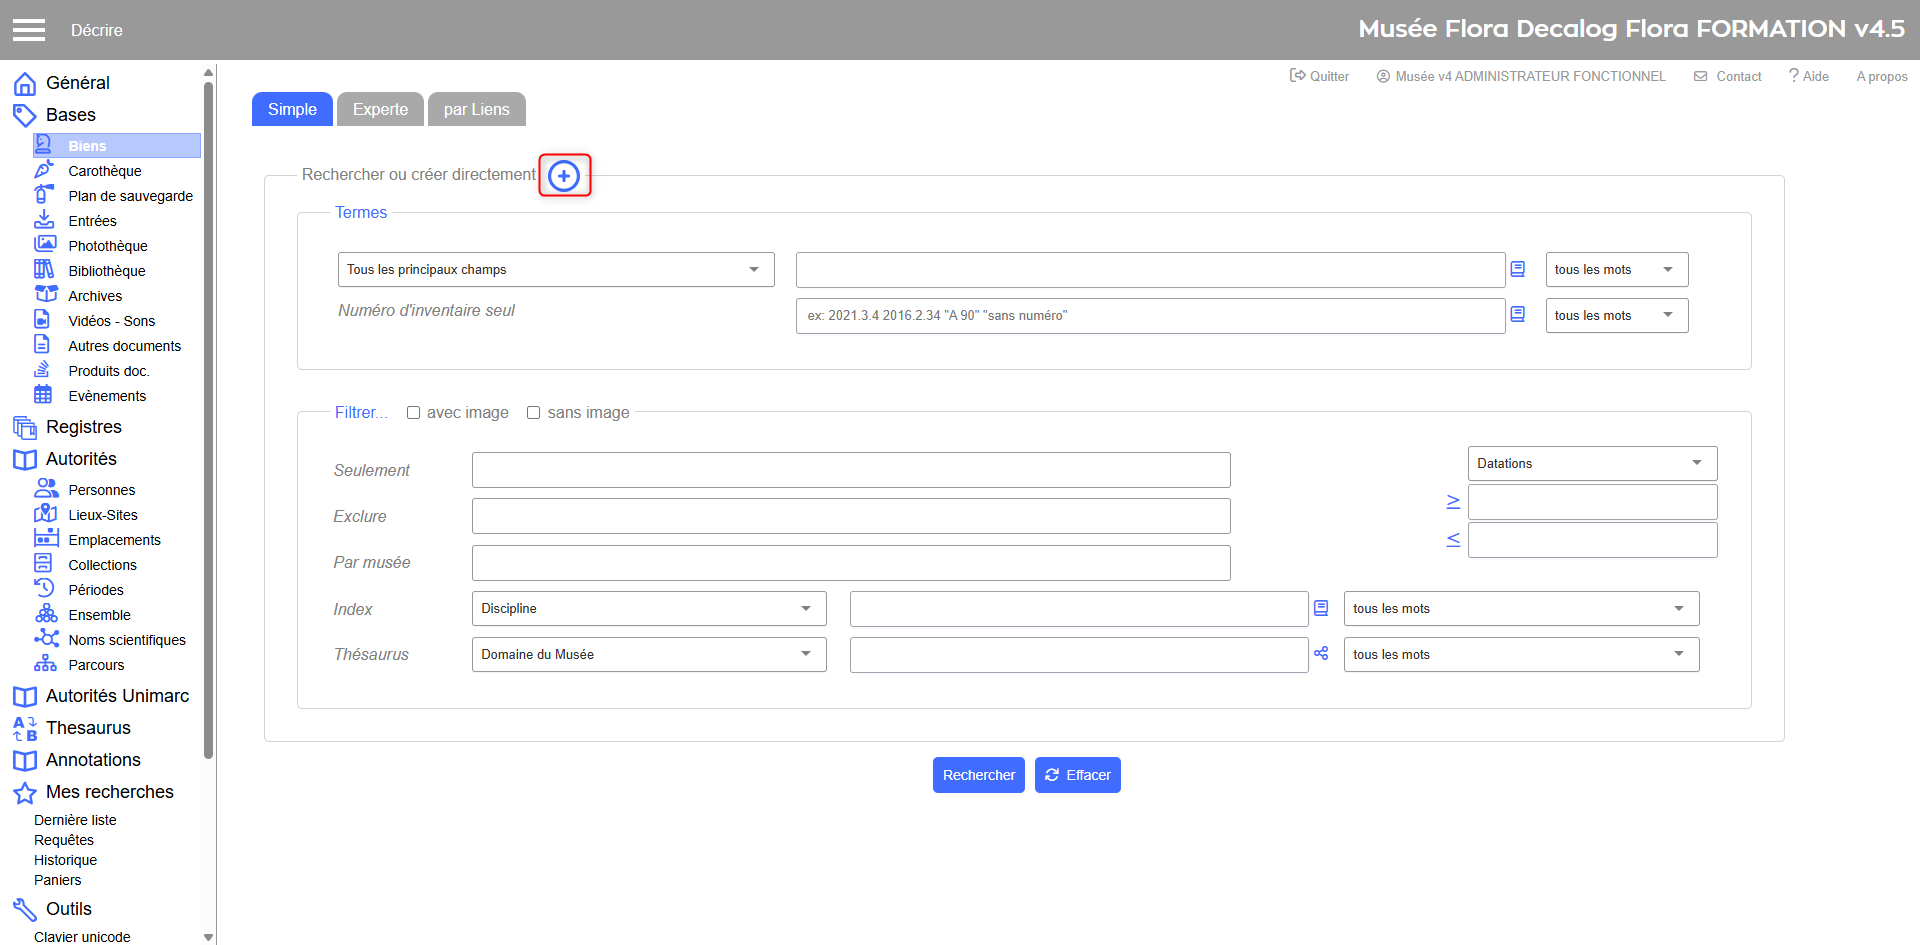Open the index list icon beside Discipline field
Image resolution: width=1920 pixels, height=945 pixels.
(x=1321, y=608)
